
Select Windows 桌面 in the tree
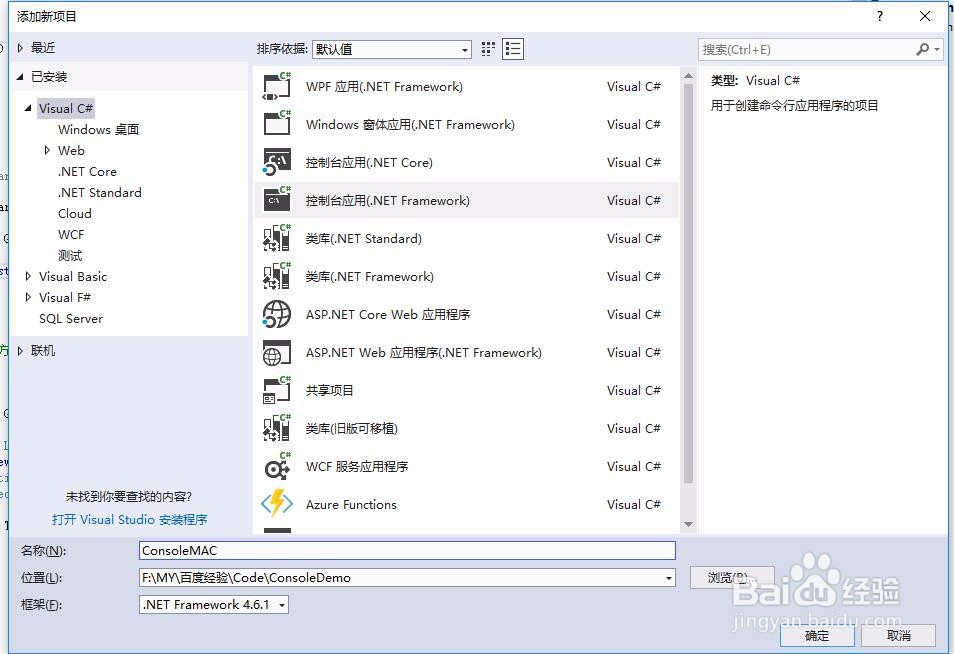point(99,130)
